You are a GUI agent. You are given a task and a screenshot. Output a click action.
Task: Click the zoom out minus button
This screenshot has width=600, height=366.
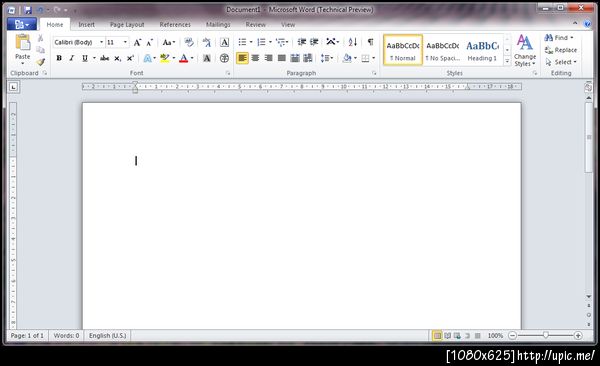click(512, 336)
